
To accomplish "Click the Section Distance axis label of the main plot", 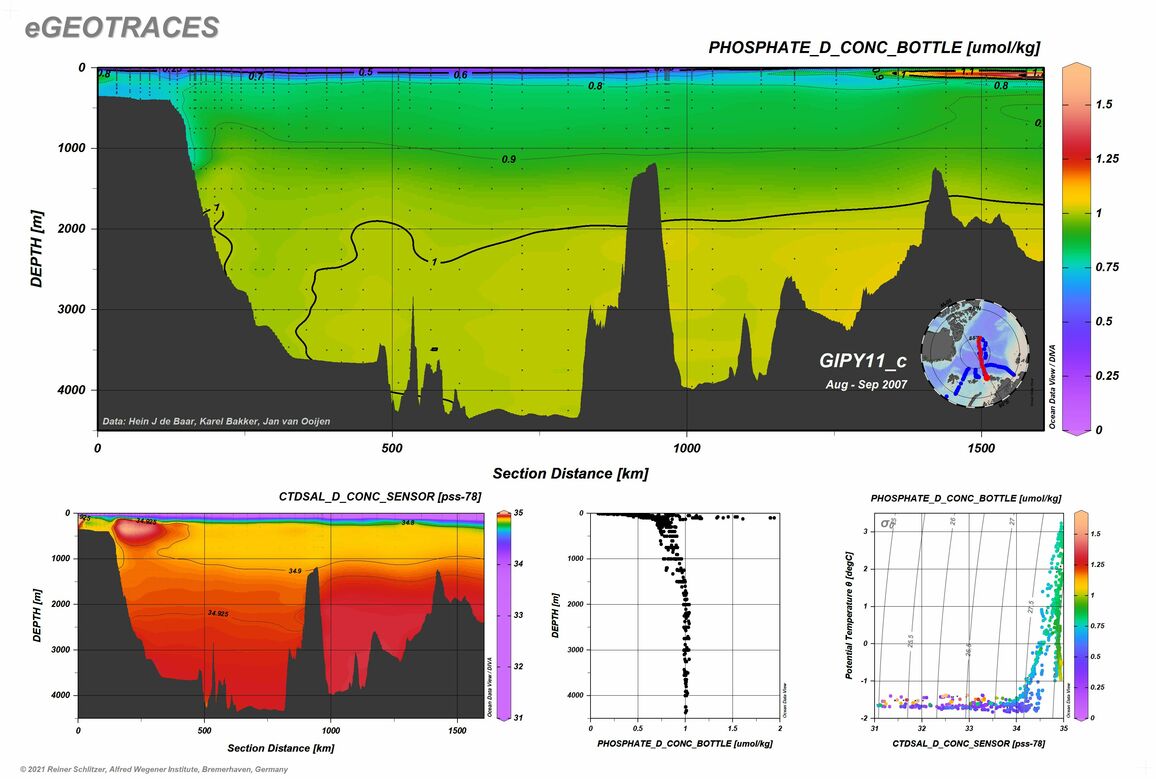I will [571, 473].
